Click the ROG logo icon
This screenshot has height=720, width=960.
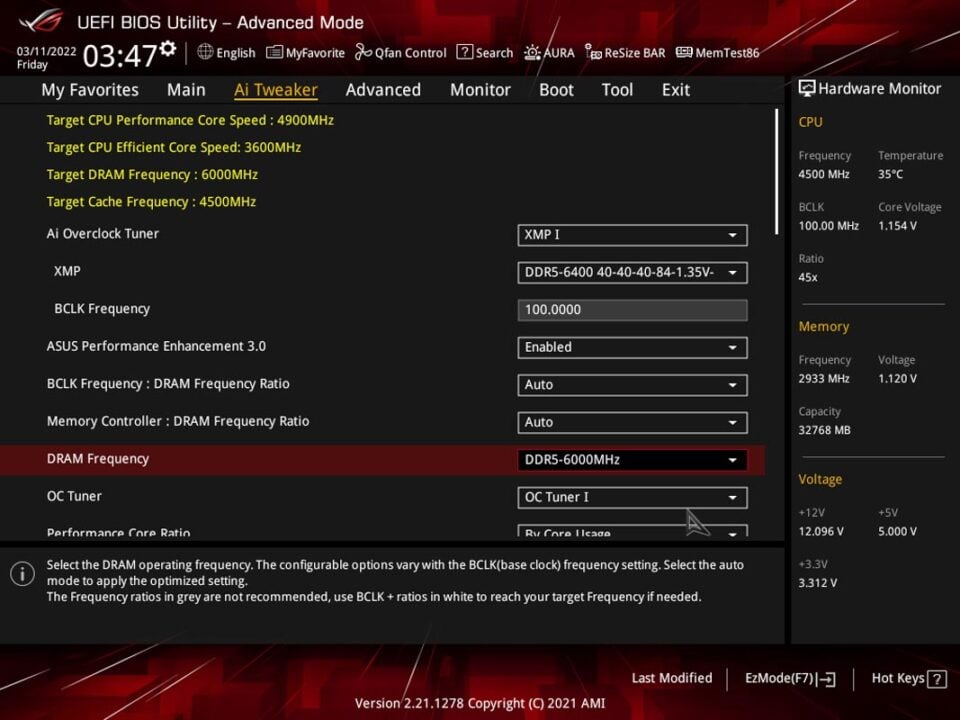pos(40,20)
